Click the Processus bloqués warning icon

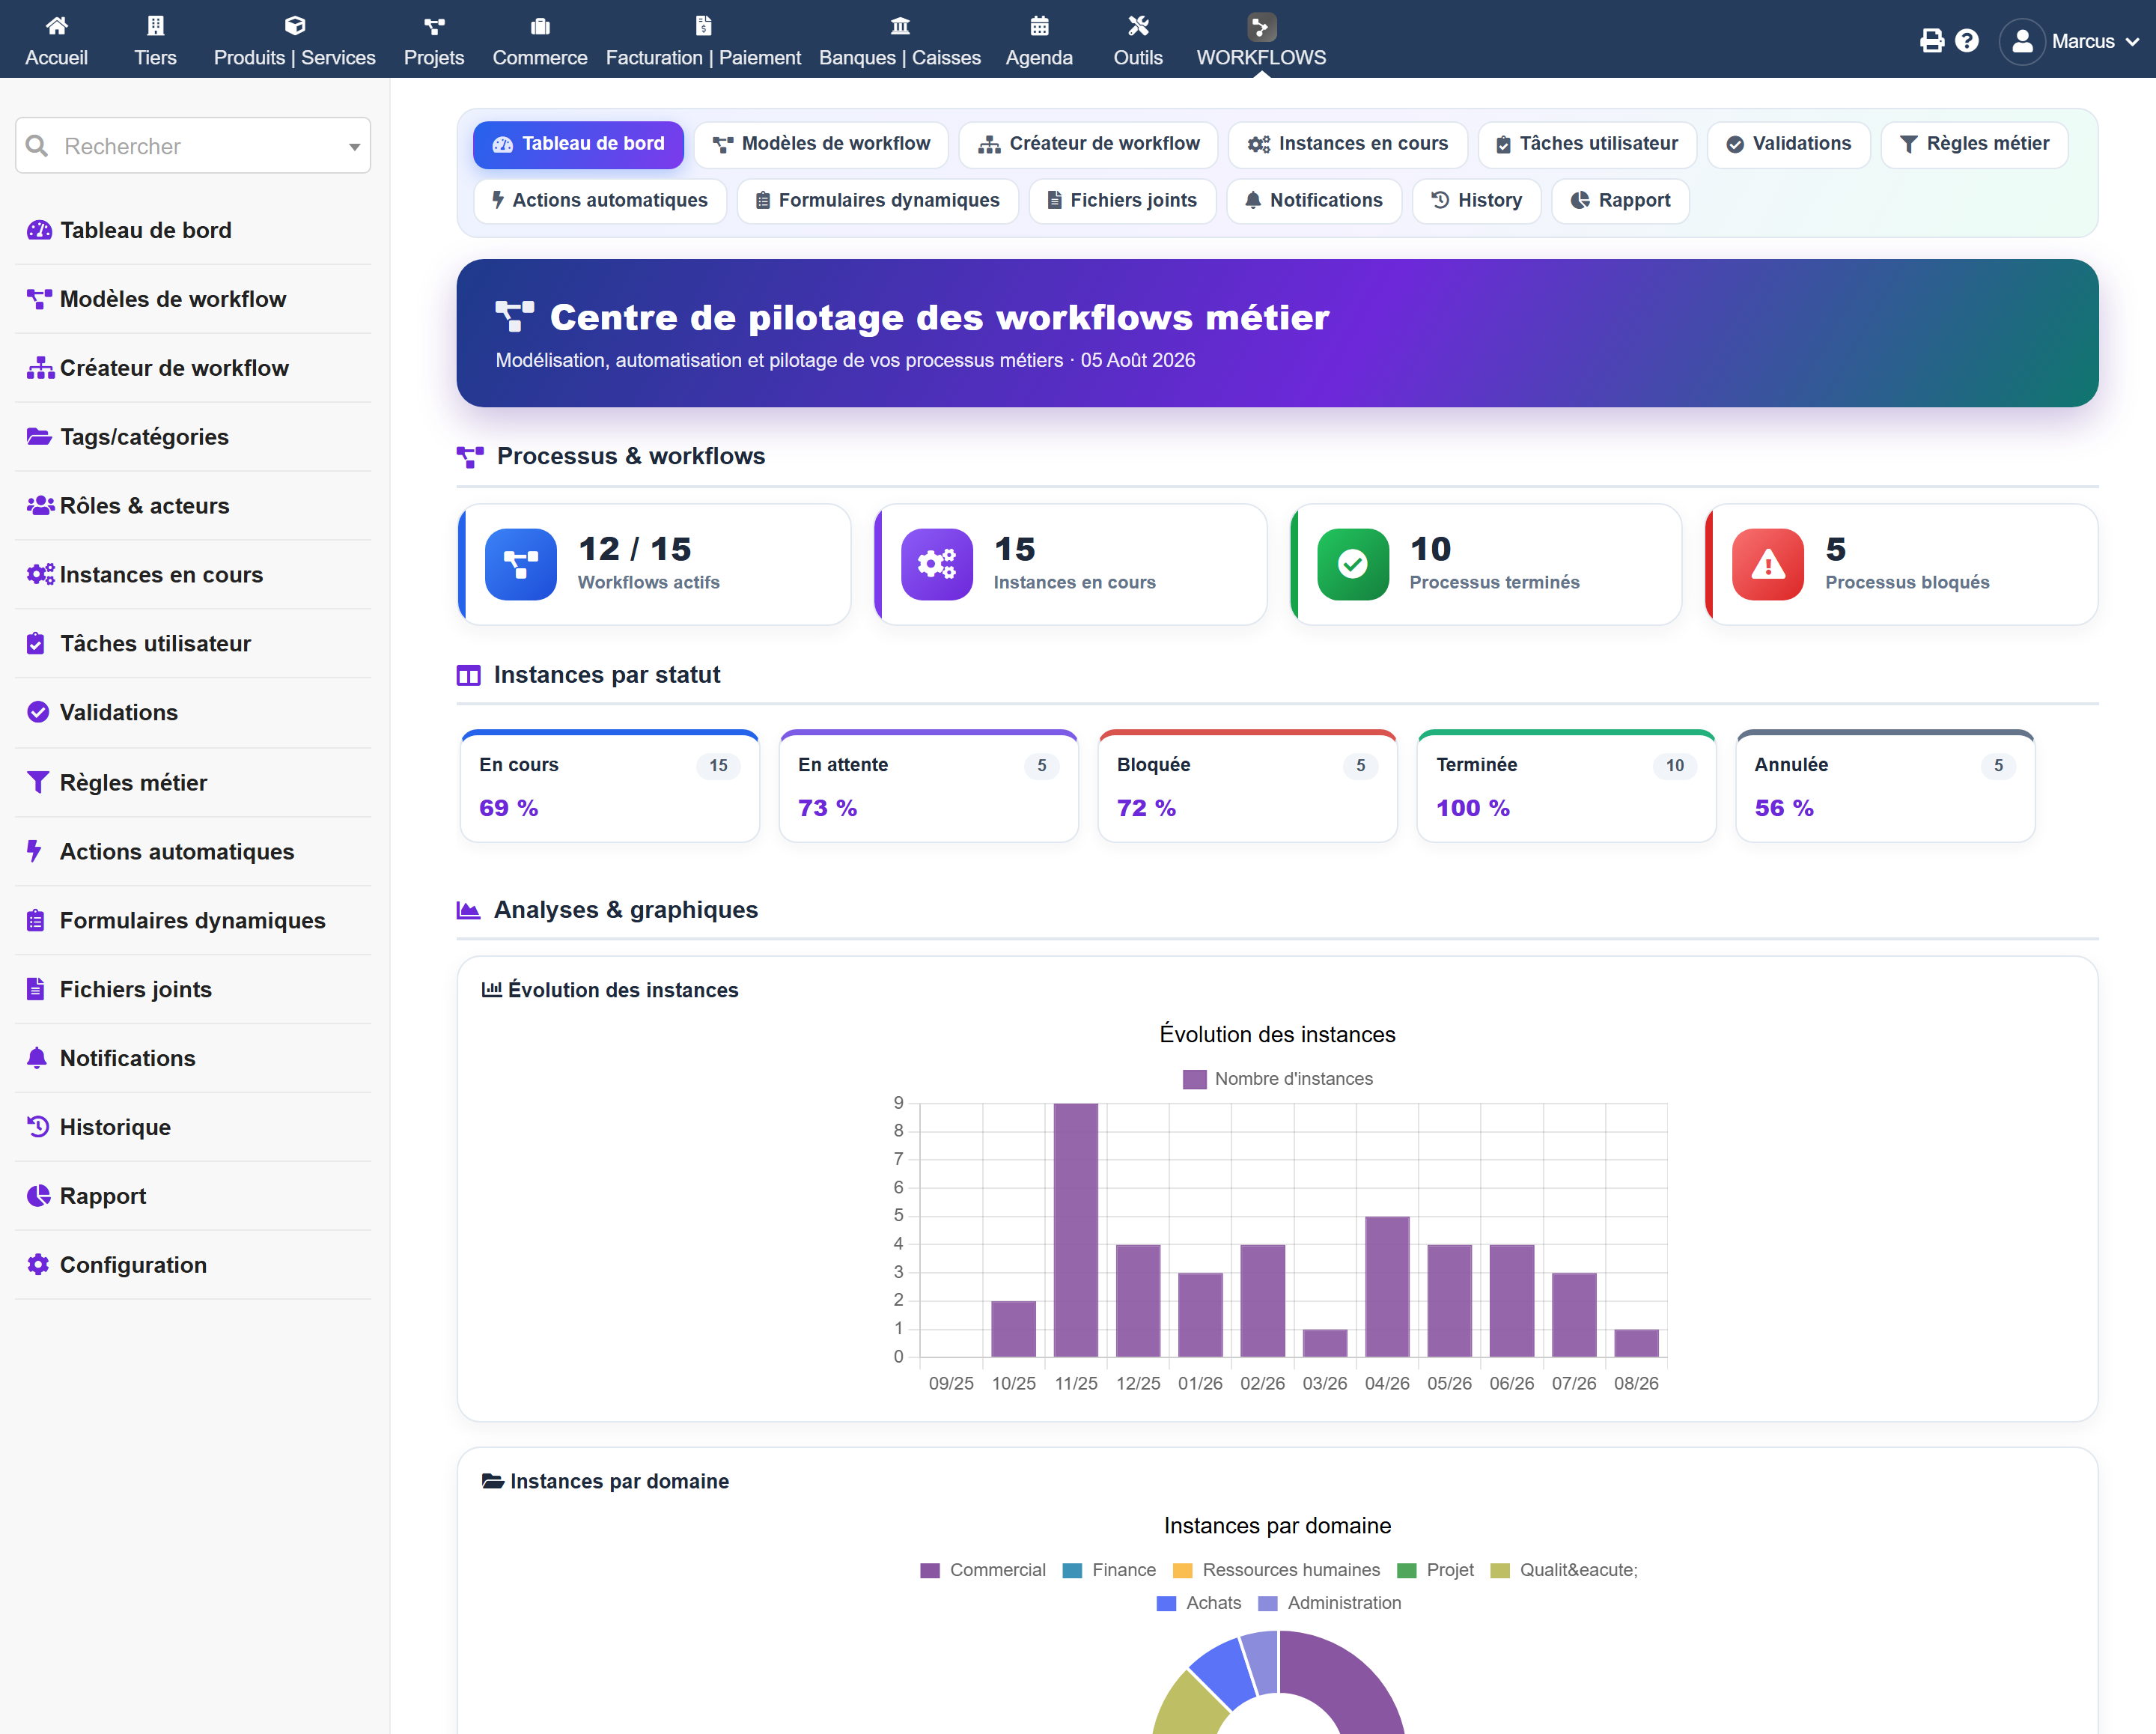1767,564
